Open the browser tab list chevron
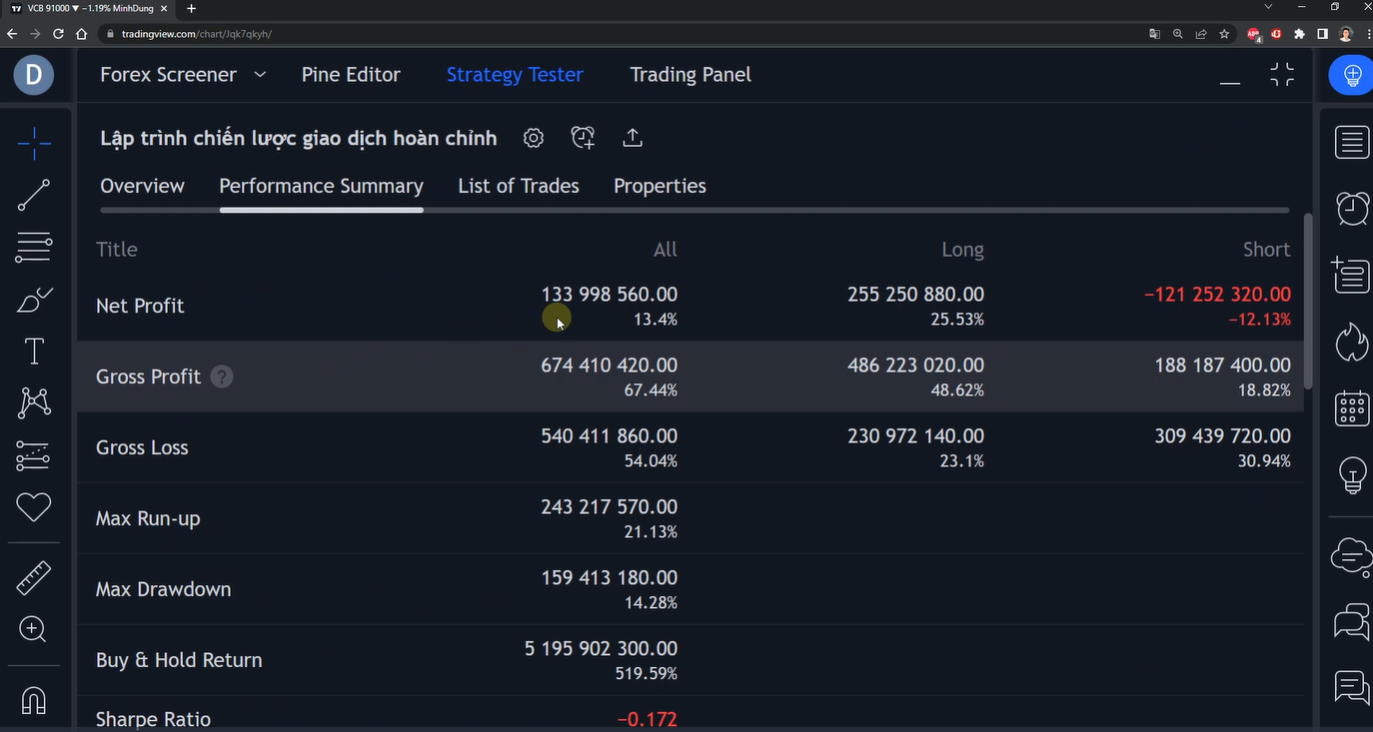Image resolution: width=1373 pixels, height=732 pixels. click(1268, 8)
